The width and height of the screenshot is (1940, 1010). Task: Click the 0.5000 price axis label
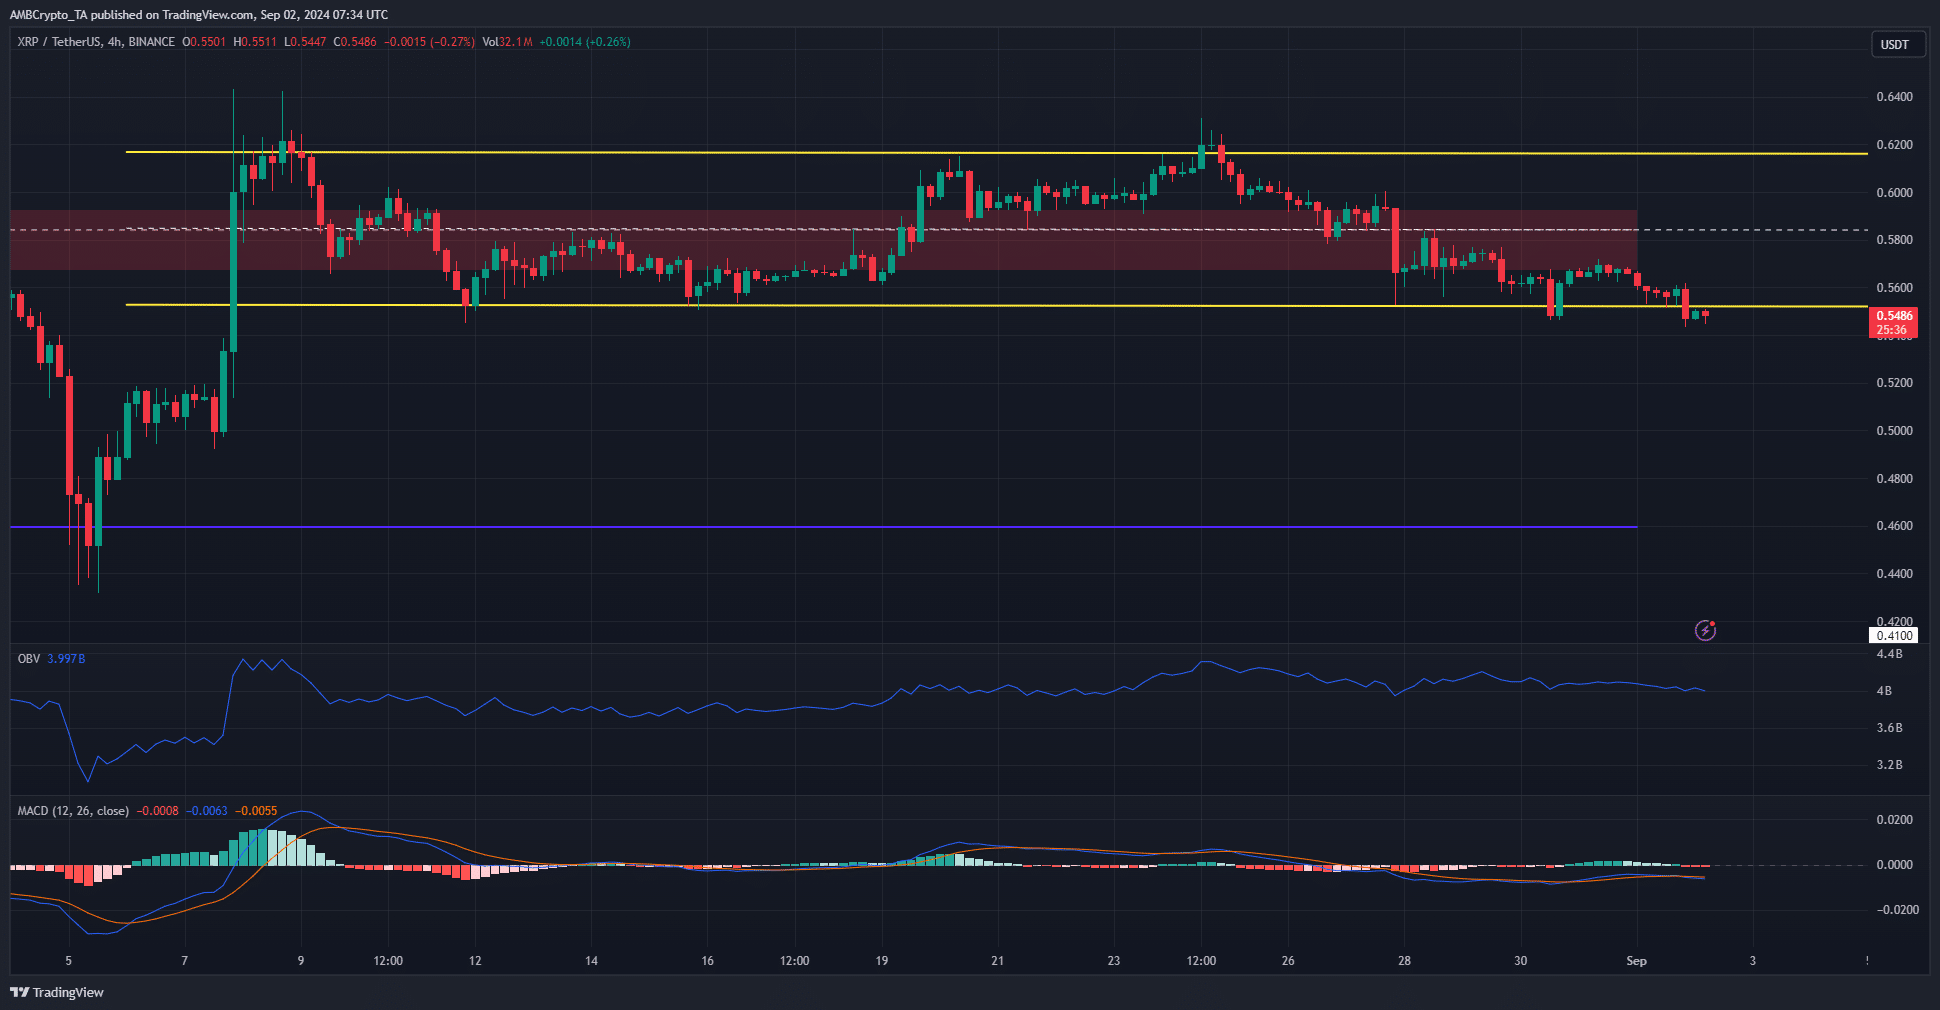[1894, 431]
